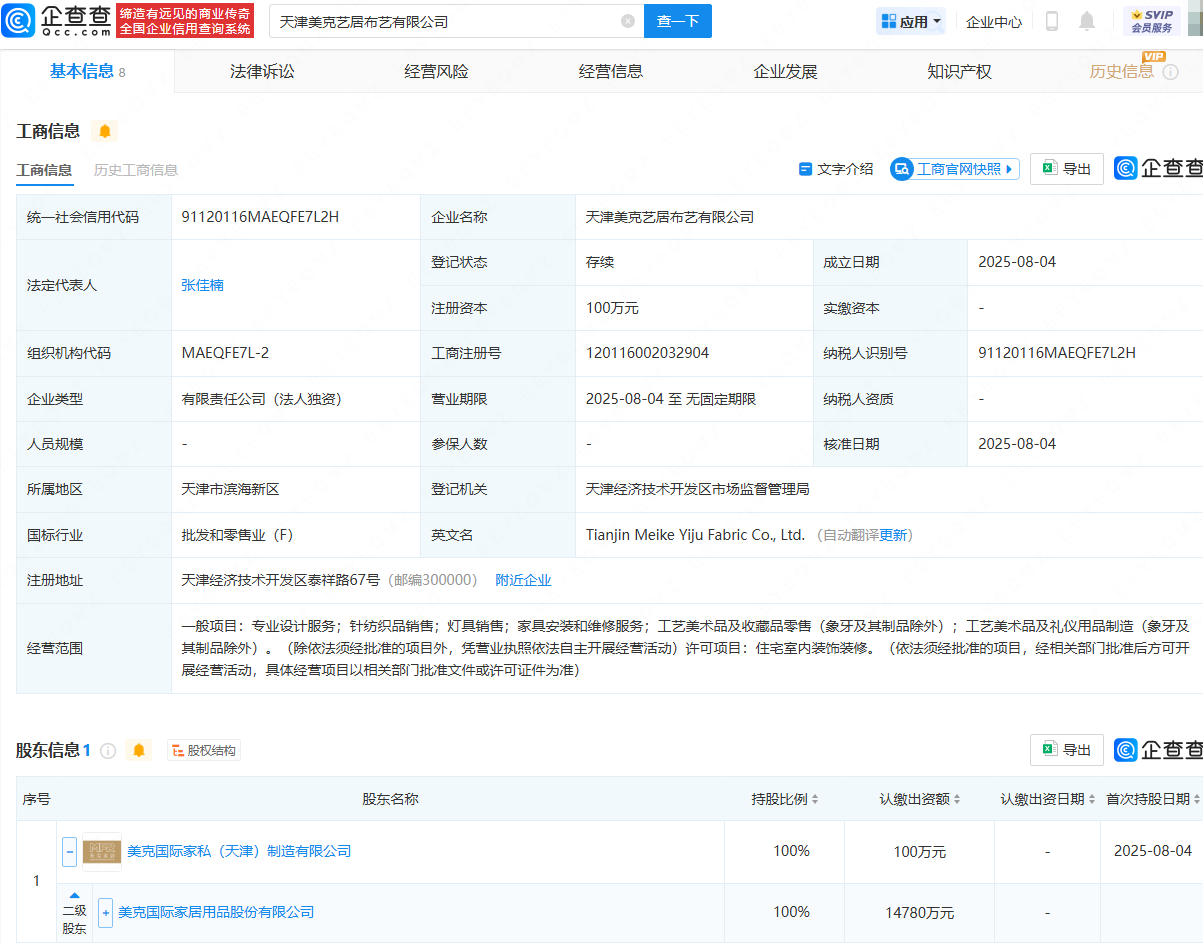Switch to the 法律诉讼 tab
The width and height of the screenshot is (1203, 943).
(261, 71)
